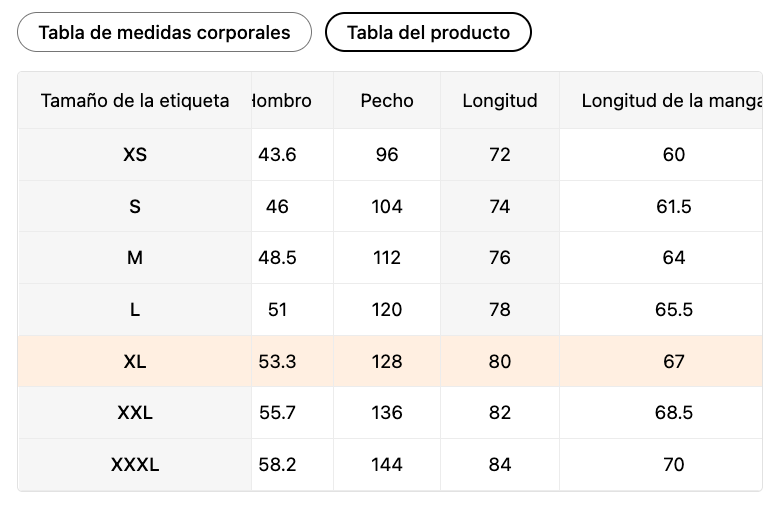Click the XL shoulder value 53.3

pyautogui.click(x=277, y=362)
